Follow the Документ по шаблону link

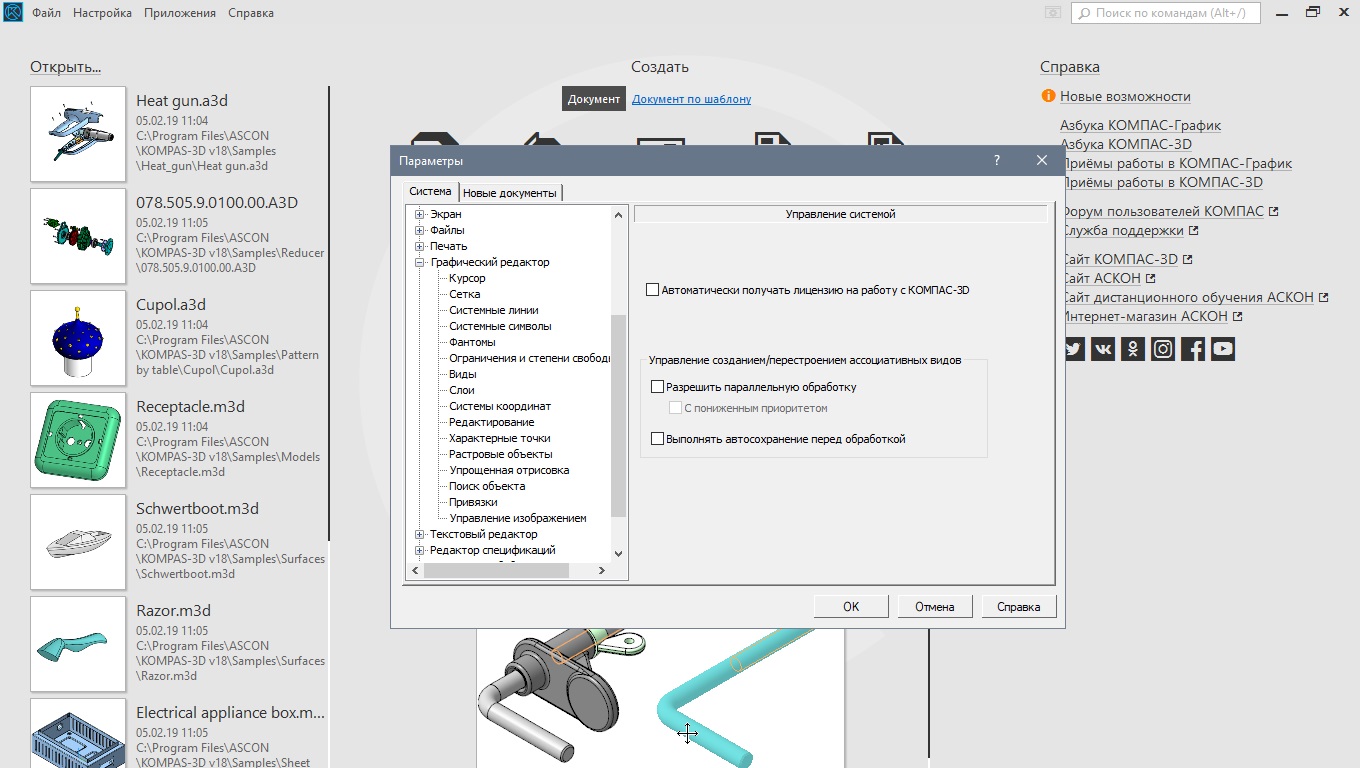[x=691, y=99]
